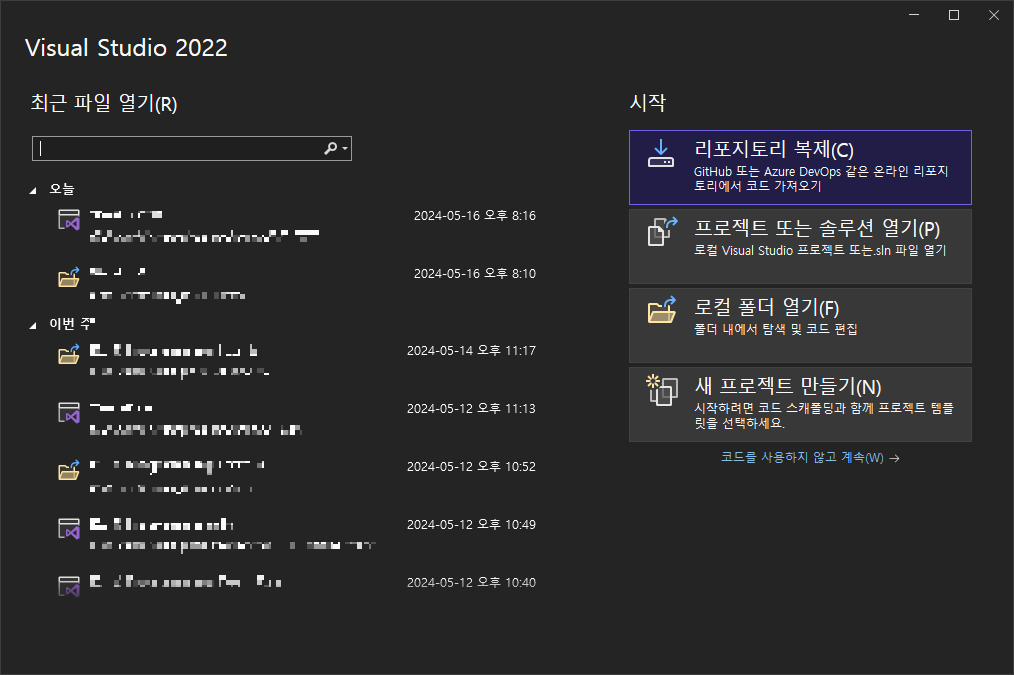The height and width of the screenshot is (675, 1014).
Task: Maximize the Visual Studio 2022 window
Action: click(954, 15)
